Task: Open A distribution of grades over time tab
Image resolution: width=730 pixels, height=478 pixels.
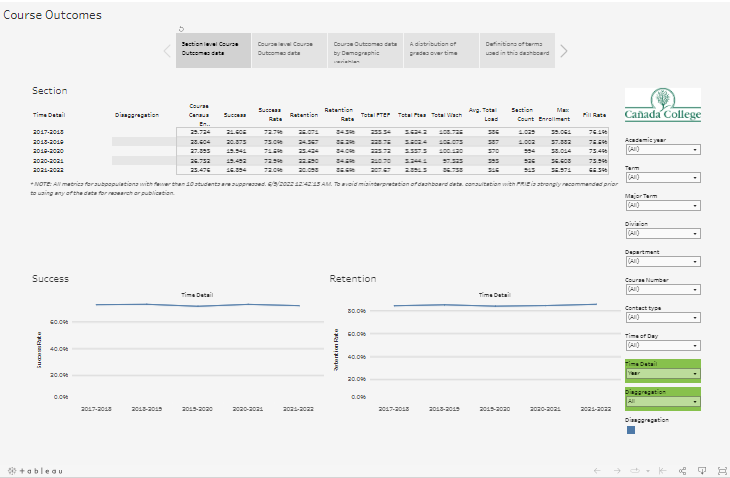Action: [441, 50]
